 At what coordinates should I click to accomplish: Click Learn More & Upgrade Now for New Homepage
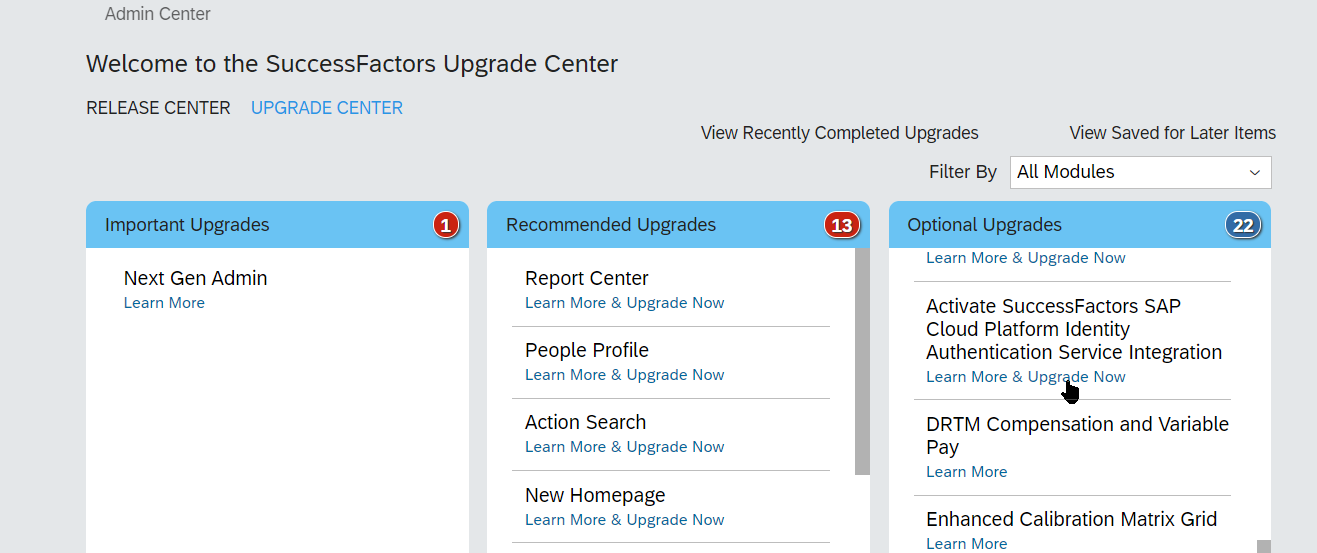pyautogui.click(x=624, y=520)
